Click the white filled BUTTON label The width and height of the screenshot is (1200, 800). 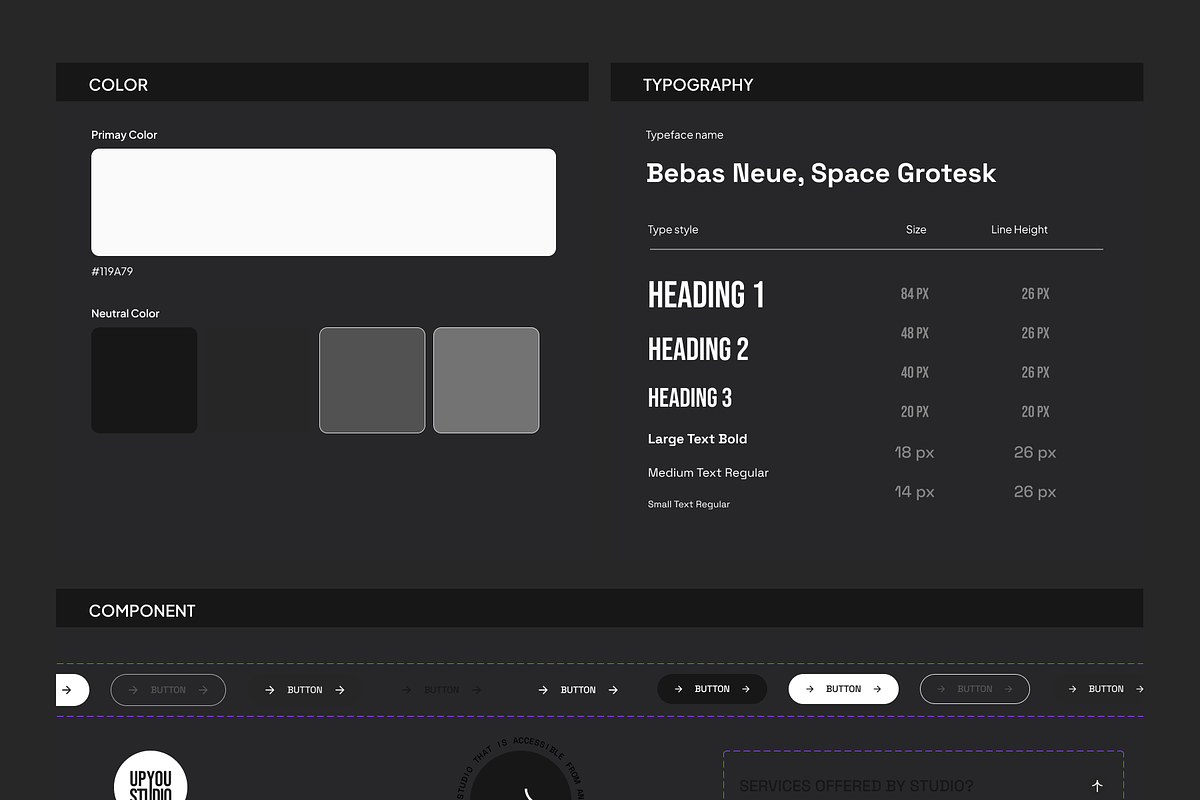843,689
